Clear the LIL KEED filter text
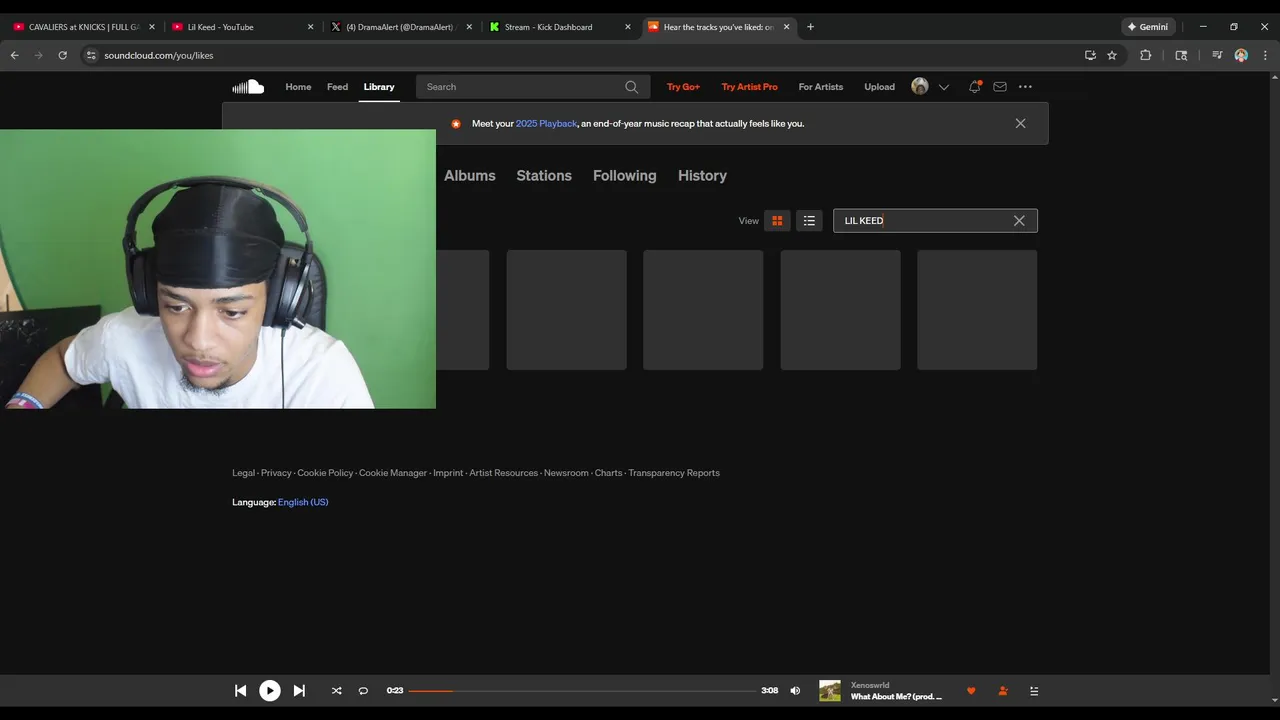Viewport: 1280px width, 720px height. (x=1019, y=221)
